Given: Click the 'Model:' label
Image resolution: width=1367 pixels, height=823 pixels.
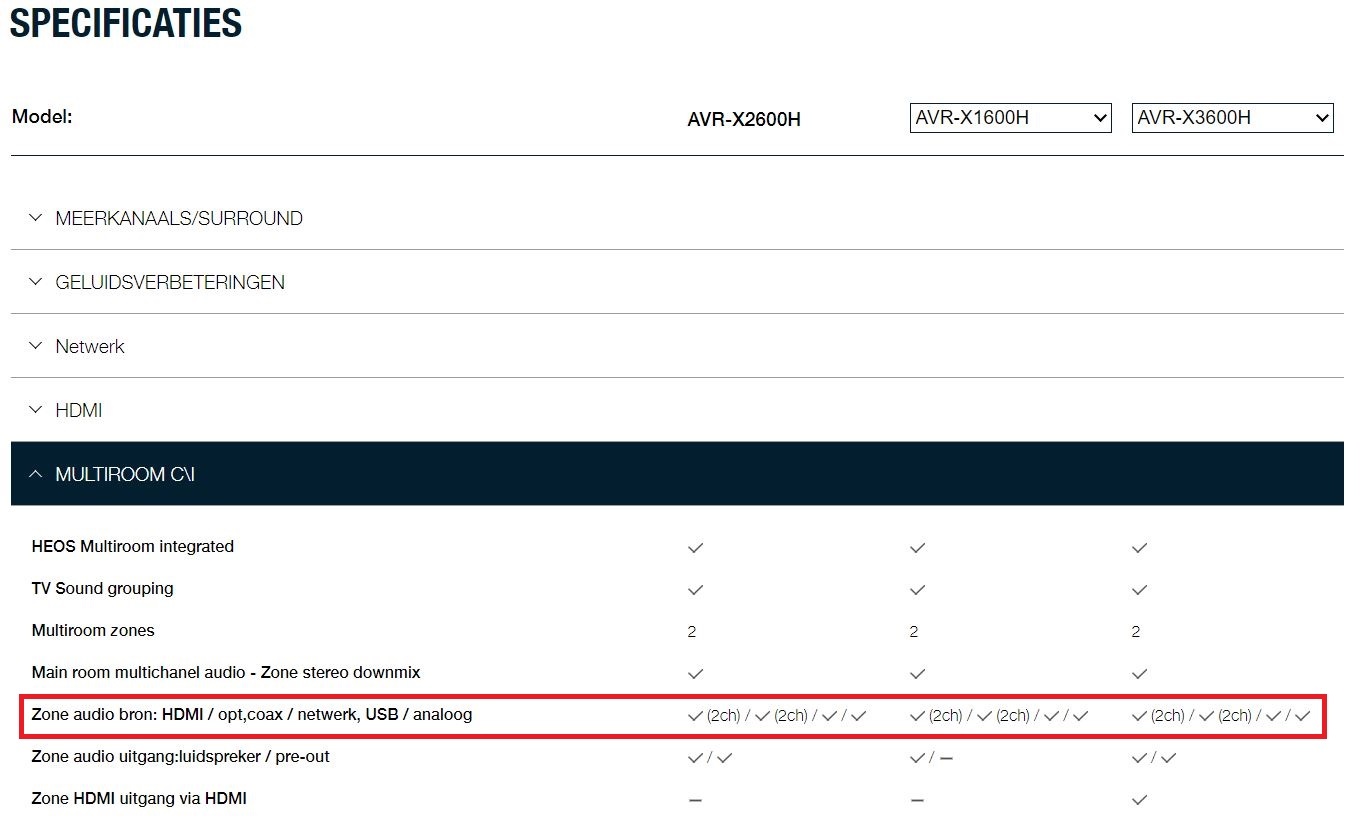Looking at the screenshot, I should [42, 117].
